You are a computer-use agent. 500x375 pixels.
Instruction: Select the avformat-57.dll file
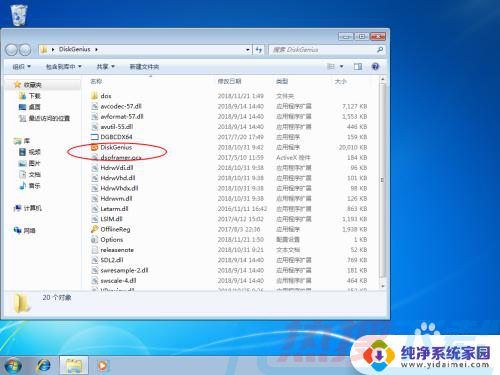[122, 116]
